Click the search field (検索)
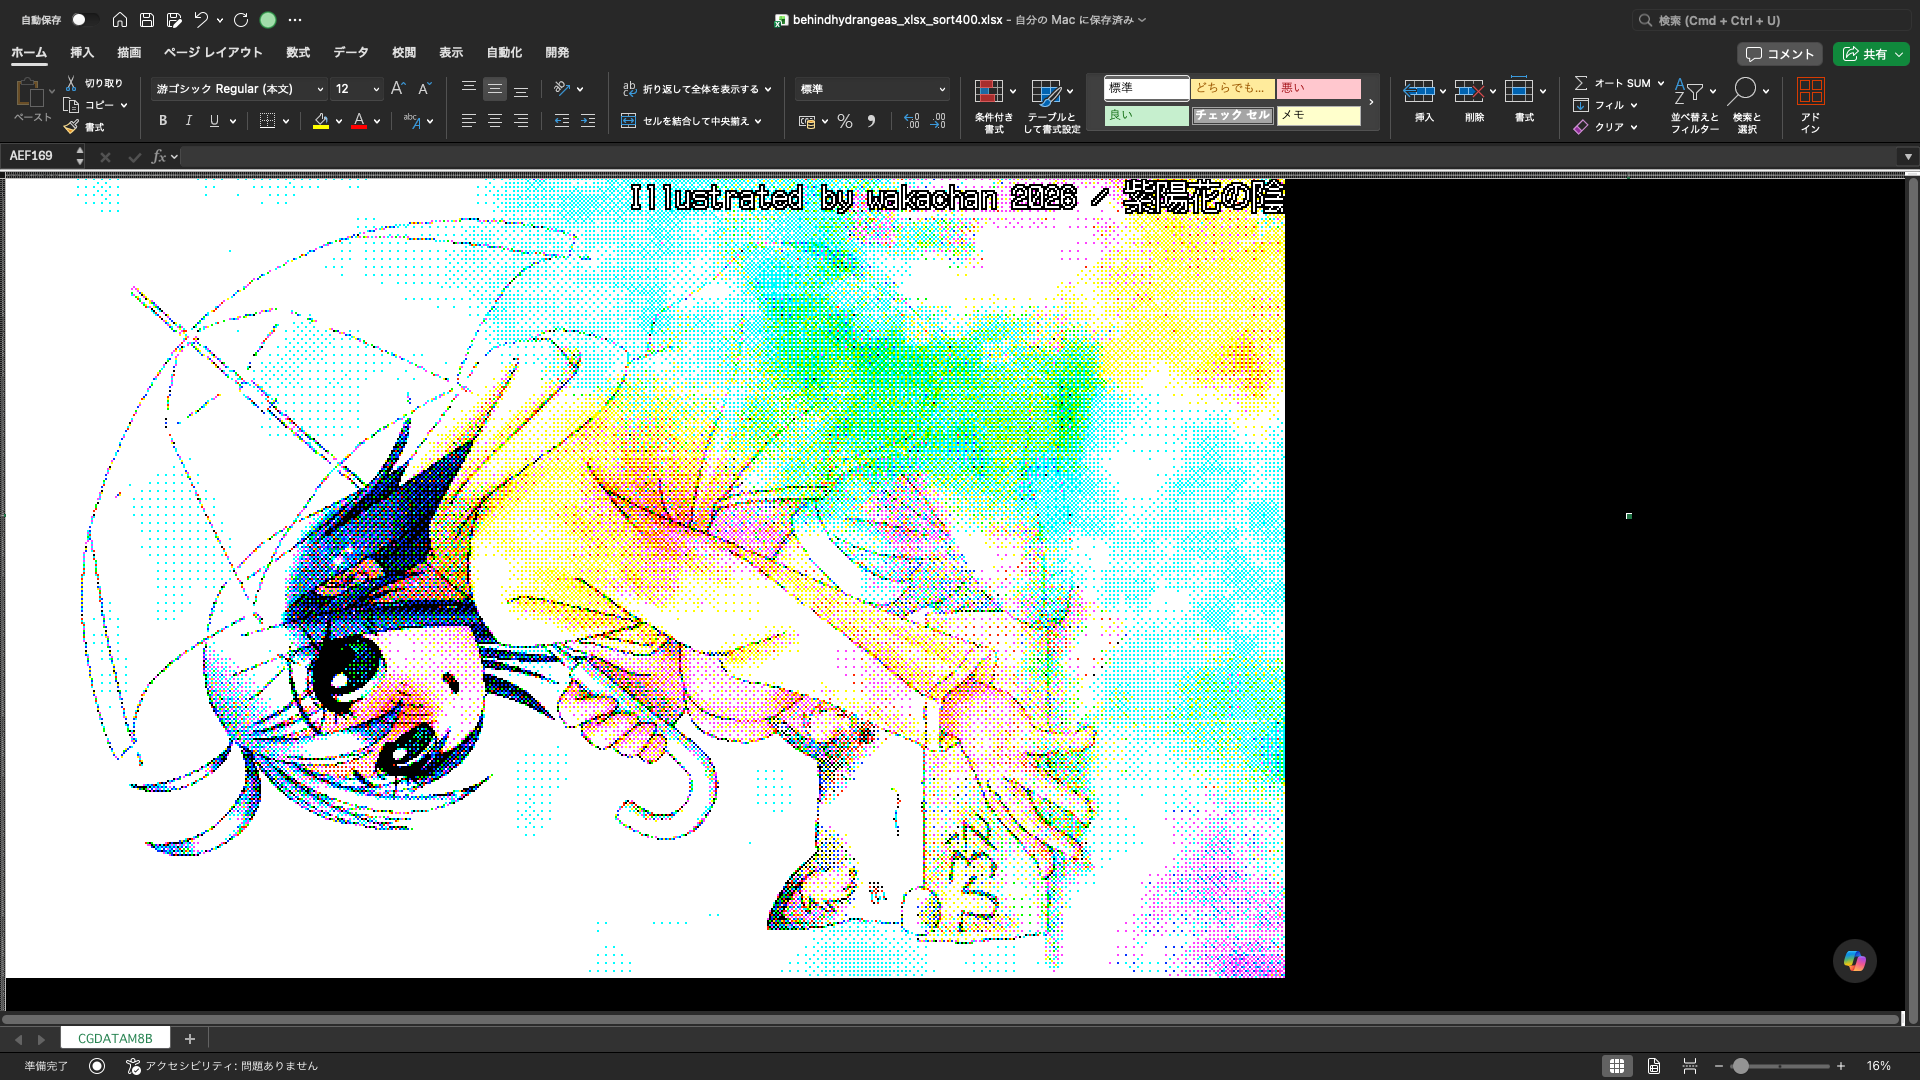This screenshot has height=1080, width=1920. coord(1771,20)
